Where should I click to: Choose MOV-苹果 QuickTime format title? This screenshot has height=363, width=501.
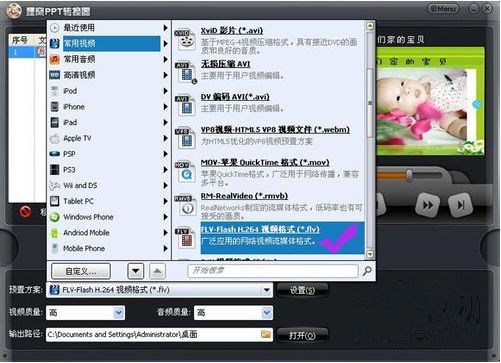(x=265, y=163)
